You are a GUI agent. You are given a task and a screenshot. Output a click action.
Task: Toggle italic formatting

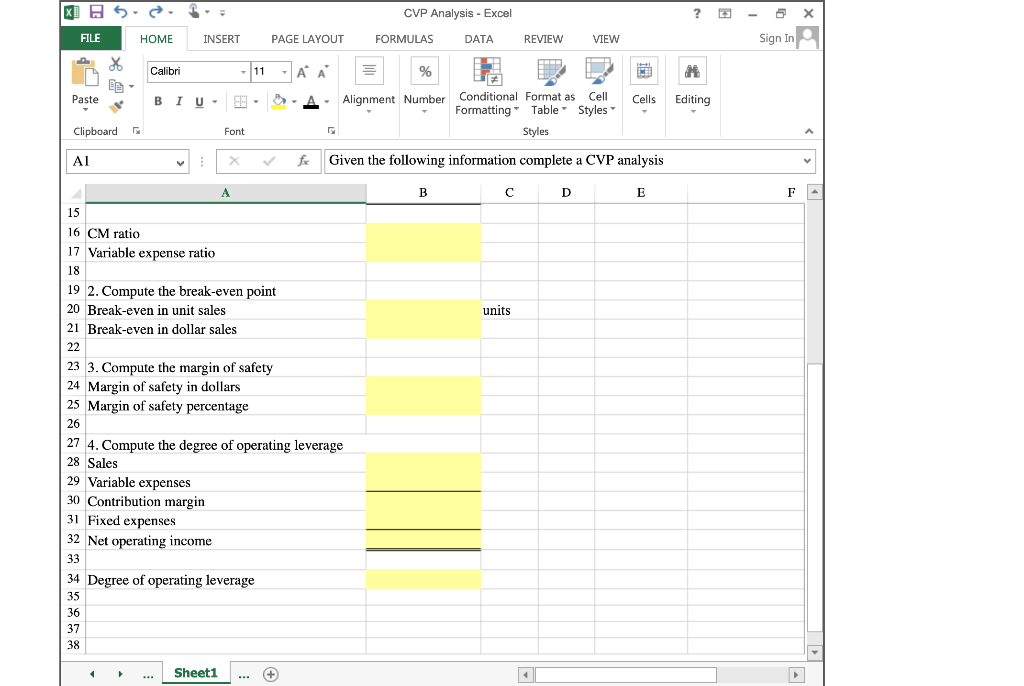click(178, 101)
